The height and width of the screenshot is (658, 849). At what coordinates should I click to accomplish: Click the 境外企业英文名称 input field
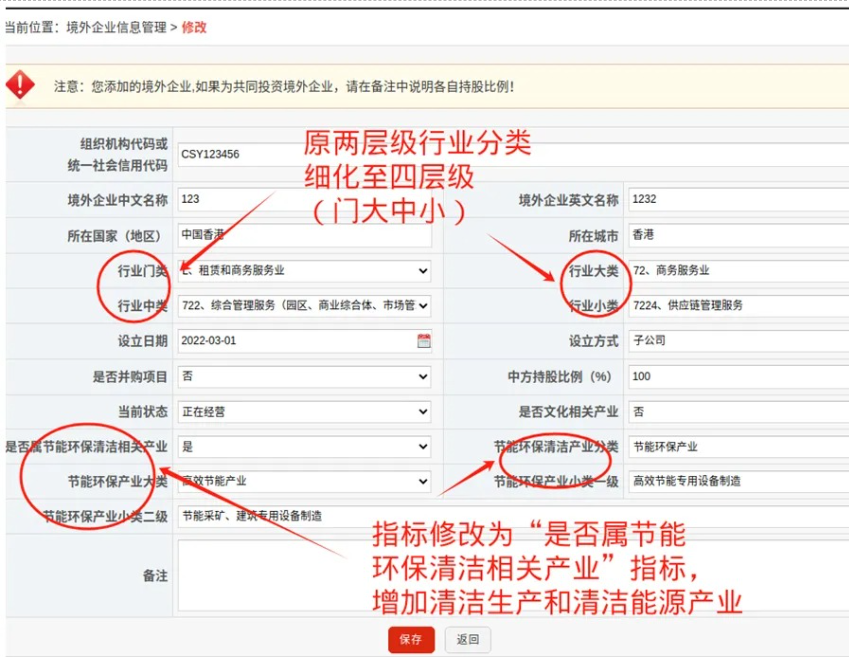738,200
